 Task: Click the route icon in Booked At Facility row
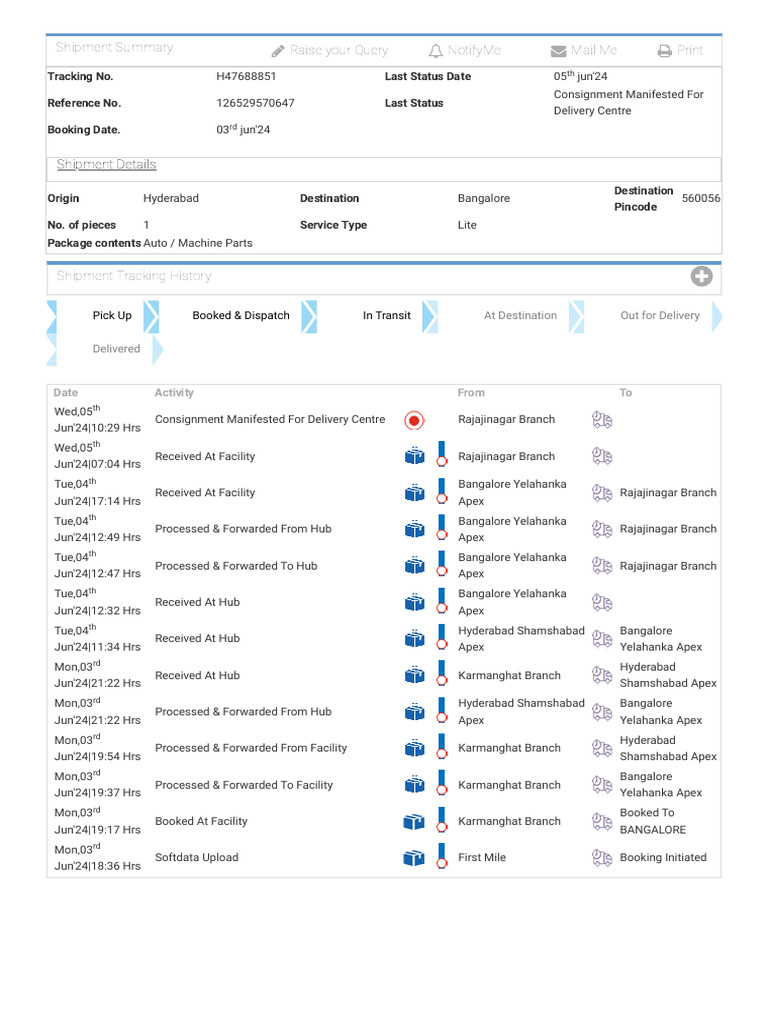pos(602,822)
